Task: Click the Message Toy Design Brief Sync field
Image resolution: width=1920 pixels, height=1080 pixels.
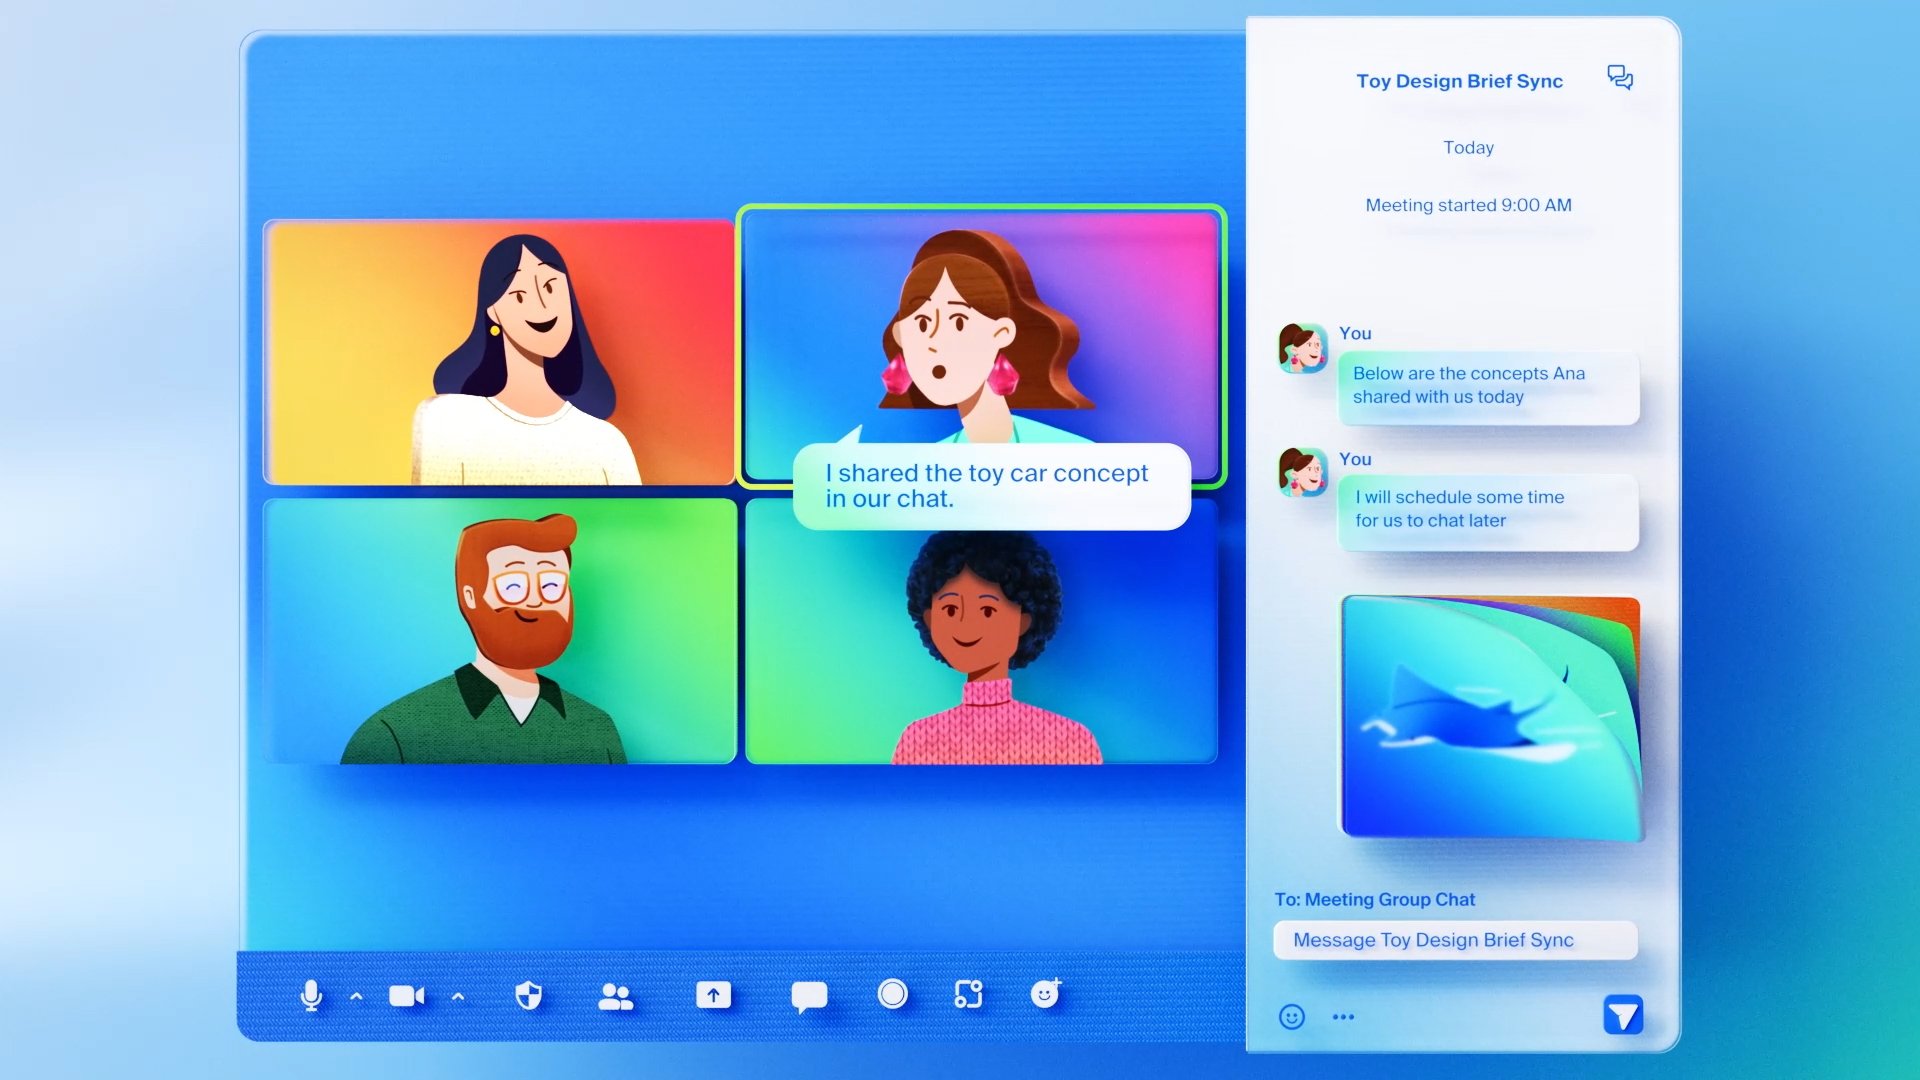Action: [1455, 940]
